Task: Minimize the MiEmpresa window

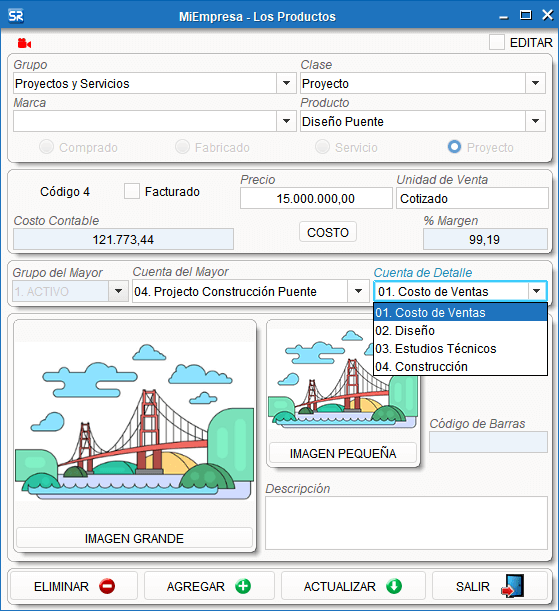Action: coord(504,16)
